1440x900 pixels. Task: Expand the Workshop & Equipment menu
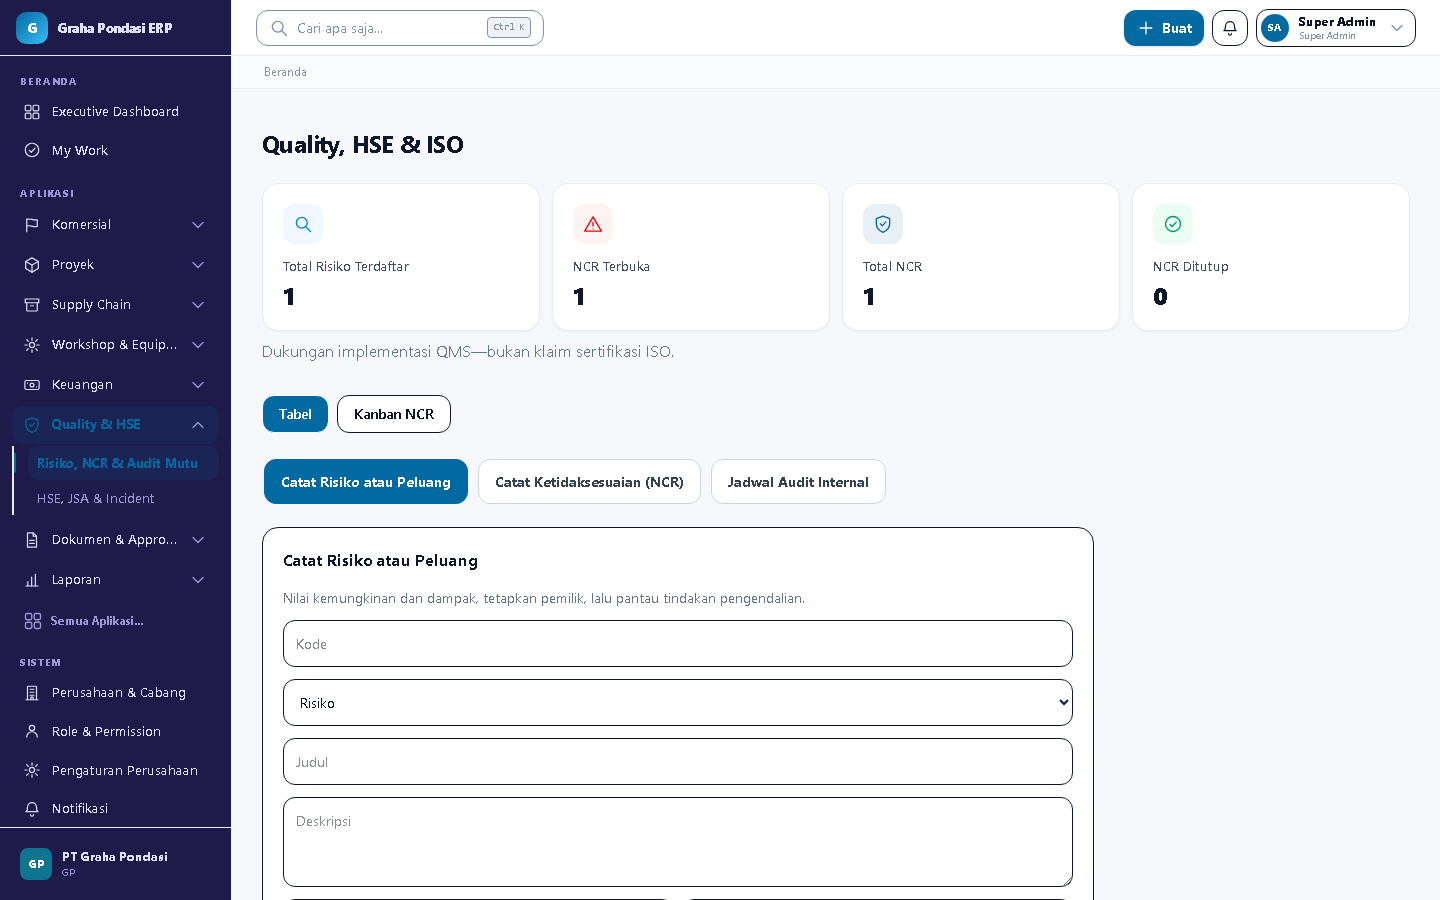coord(116,345)
